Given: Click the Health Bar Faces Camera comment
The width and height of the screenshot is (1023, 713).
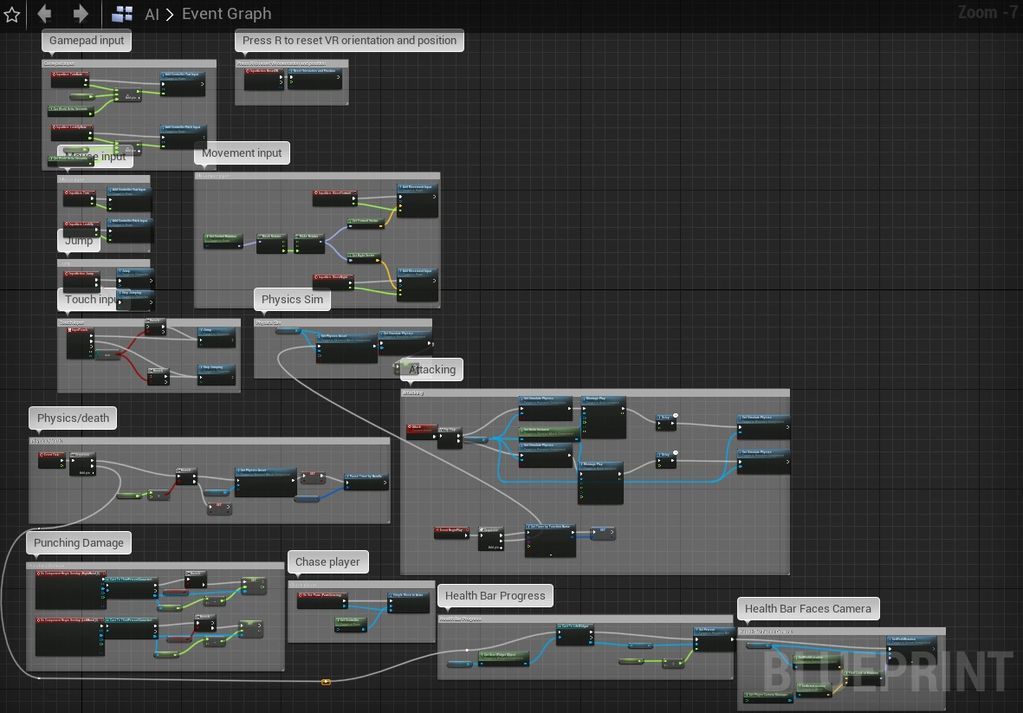Looking at the screenshot, I should pyautogui.click(x=808, y=608).
